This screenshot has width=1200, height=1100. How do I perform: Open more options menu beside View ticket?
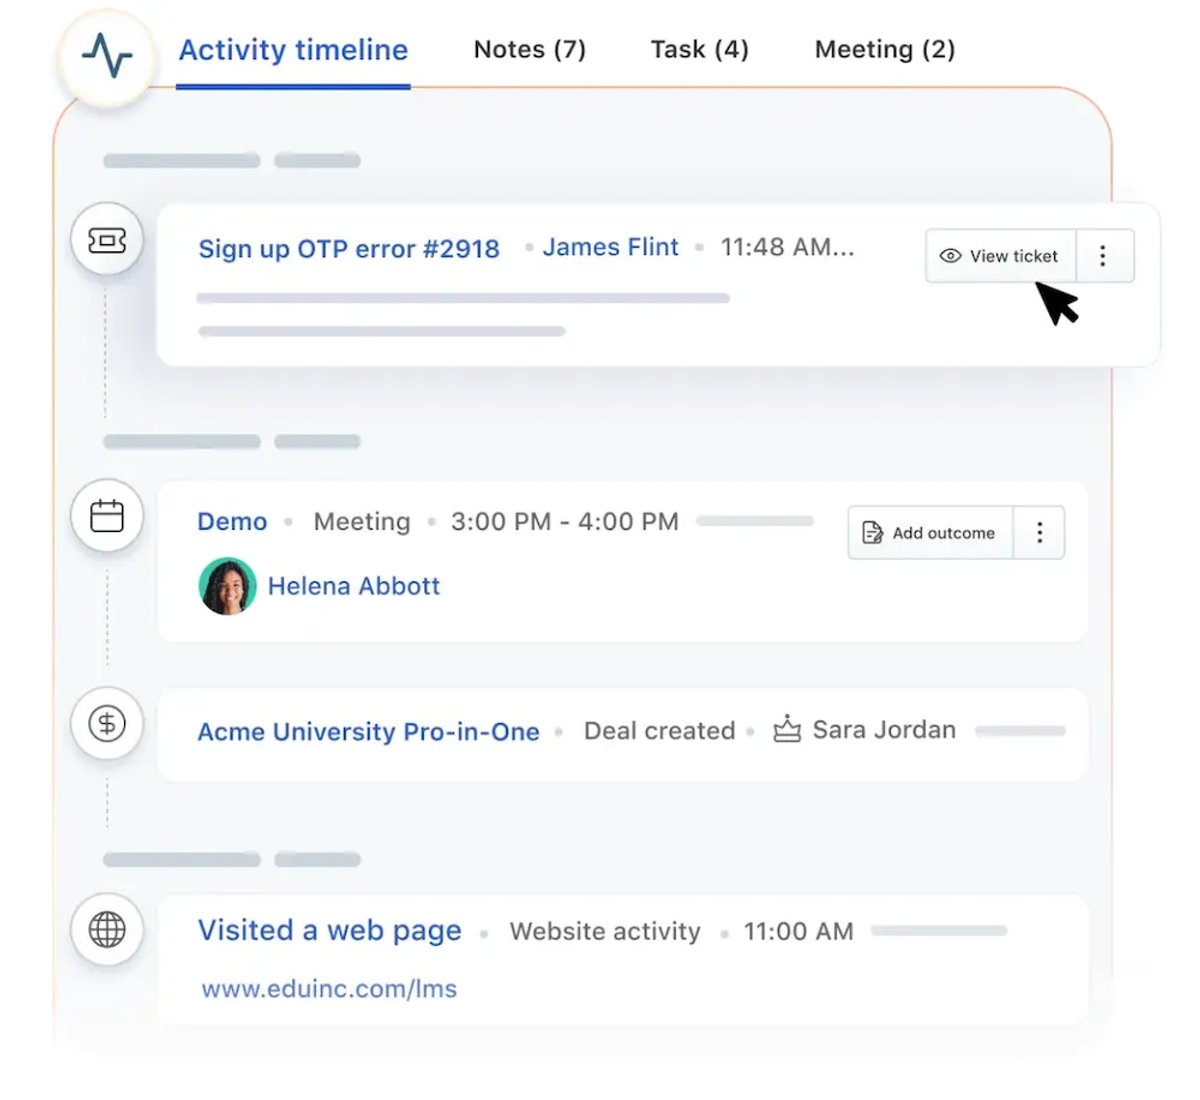pyautogui.click(x=1104, y=256)
